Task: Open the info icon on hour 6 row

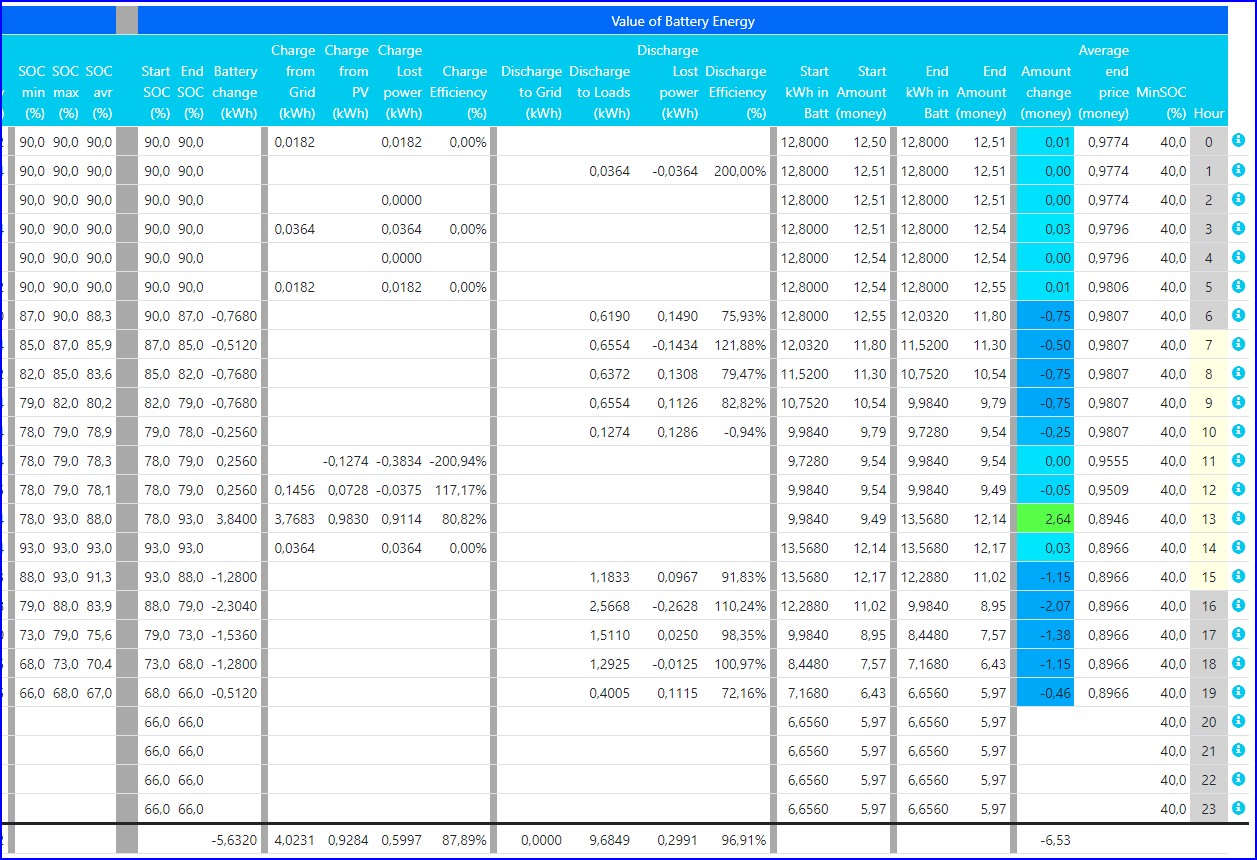Action: tap(1238, 315)
